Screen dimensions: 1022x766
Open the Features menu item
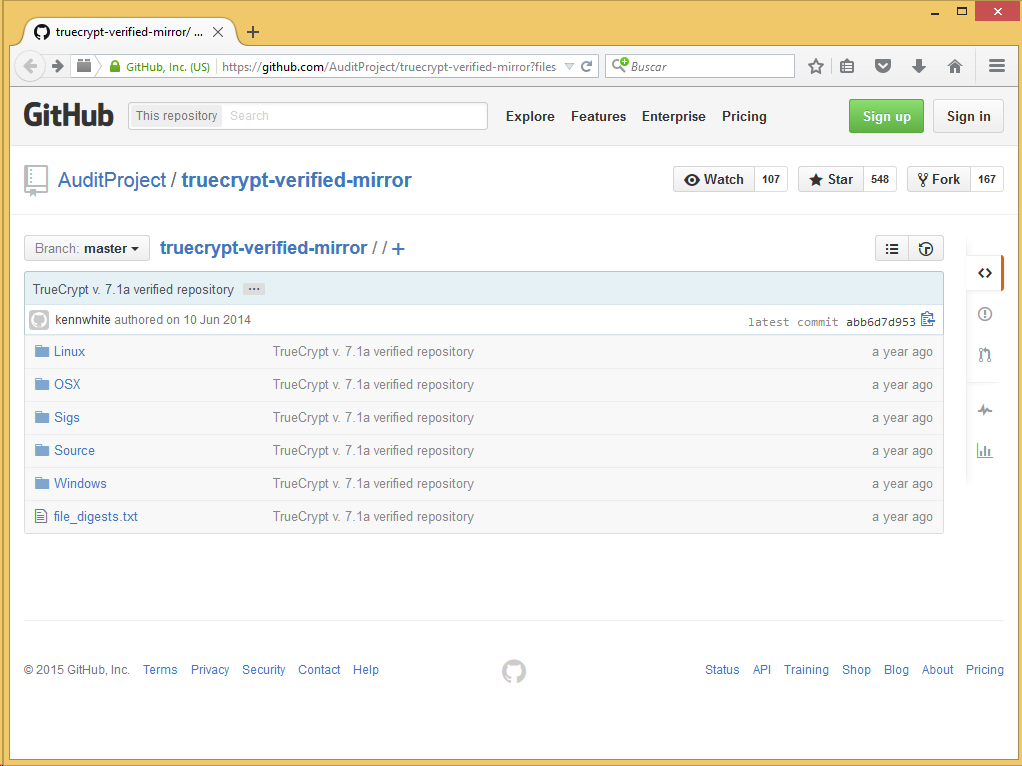pyautogui.click(x=598, y=116)
